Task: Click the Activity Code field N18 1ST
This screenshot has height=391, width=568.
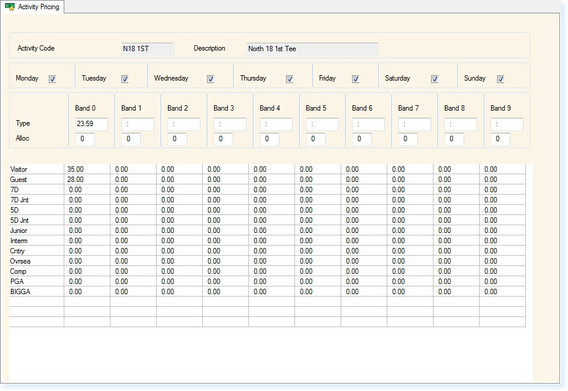Action: tap(147, 49)
